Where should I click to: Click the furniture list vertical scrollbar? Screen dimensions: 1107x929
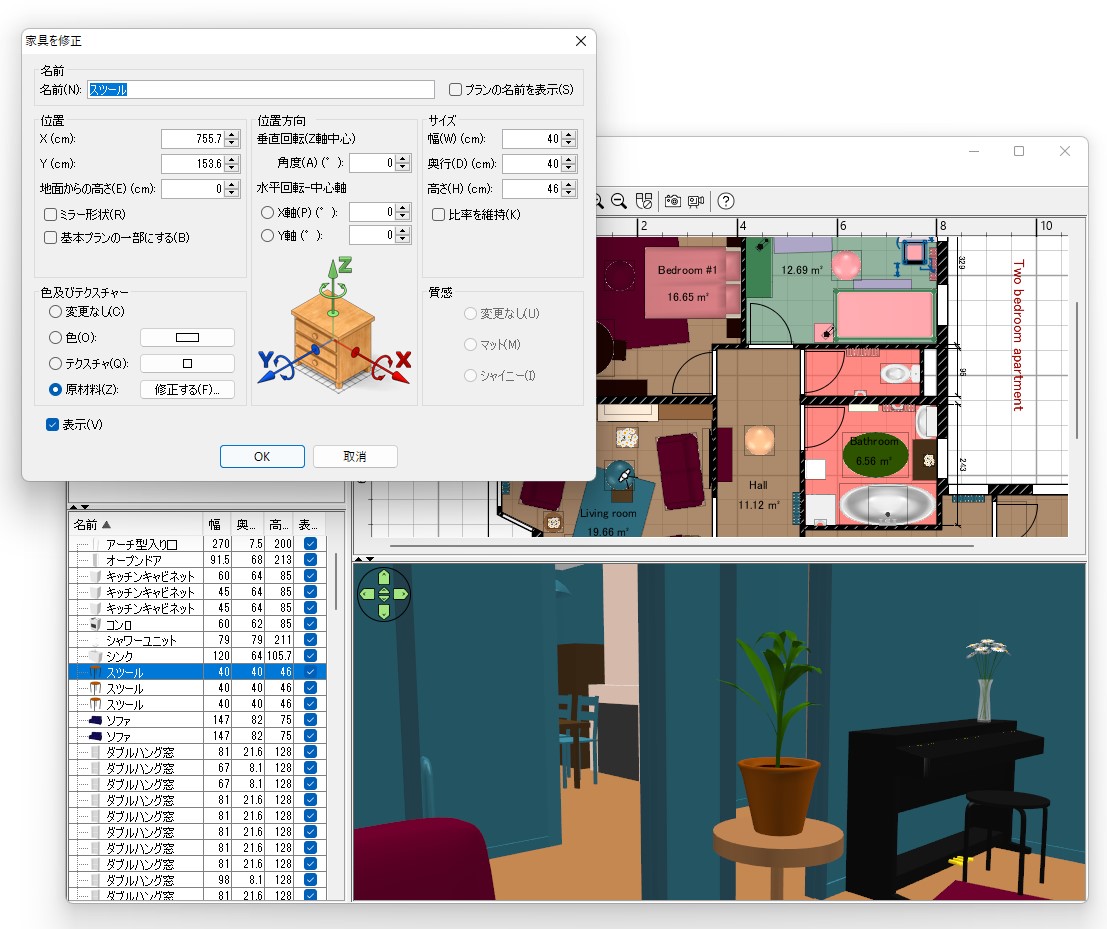[335, 581]
